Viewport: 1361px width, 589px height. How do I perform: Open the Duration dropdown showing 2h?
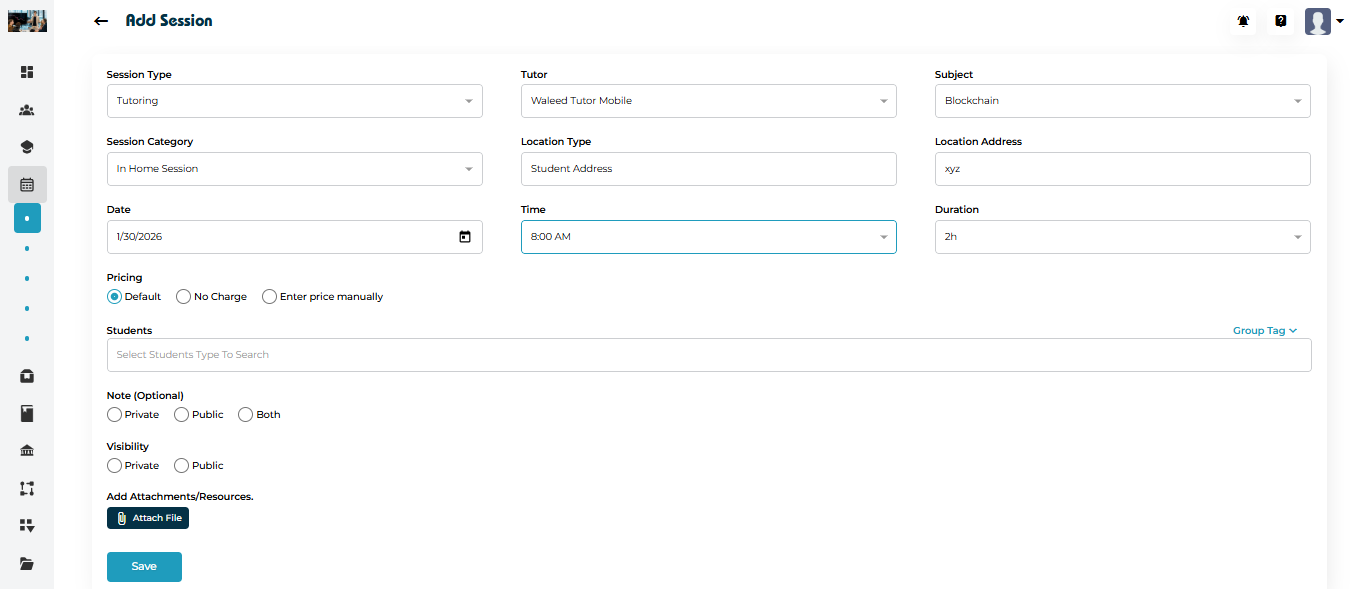pyautogui.click(x=1122, y=237)
